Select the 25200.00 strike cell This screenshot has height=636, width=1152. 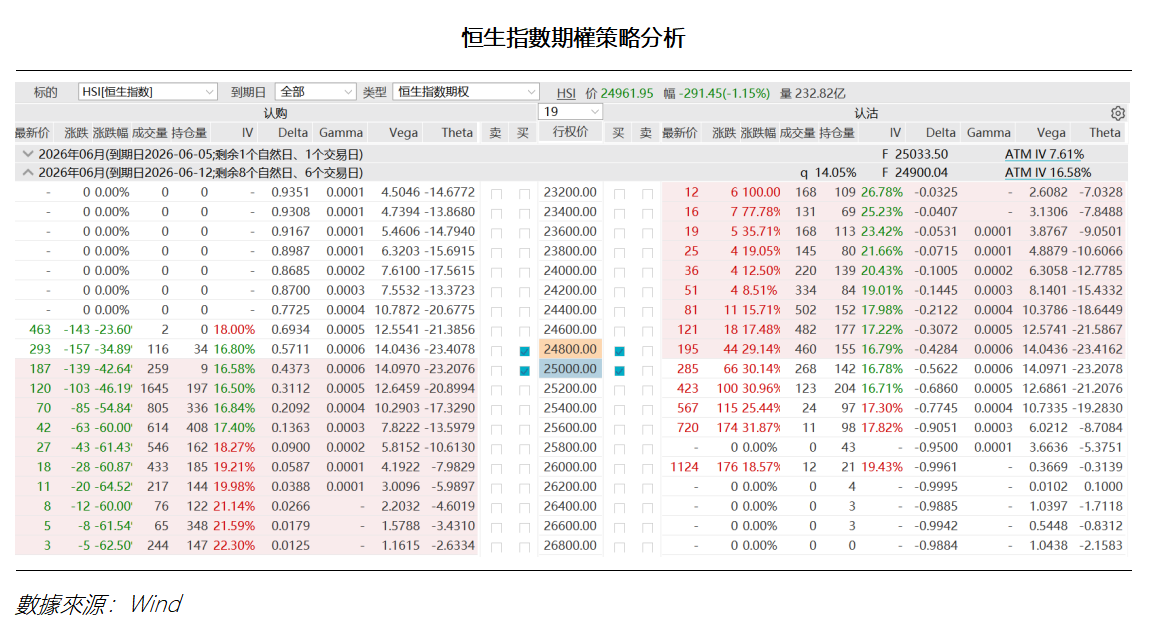(x=570, y=389)
